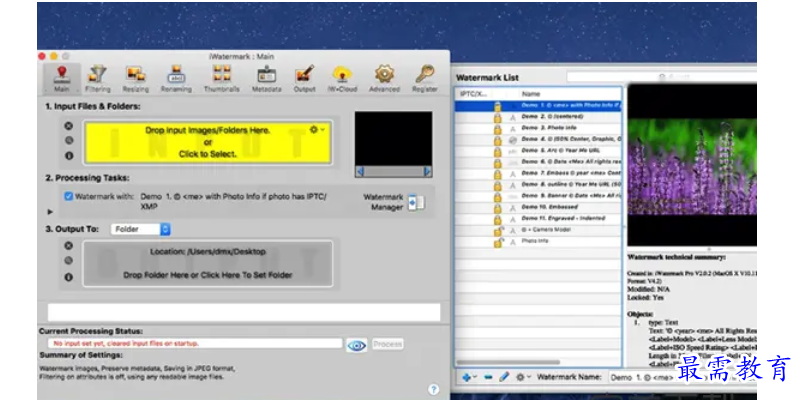This screenshot has width=799, height=400.
Task: Click the gray middle icon beside the input area
Action: (69, 141)
